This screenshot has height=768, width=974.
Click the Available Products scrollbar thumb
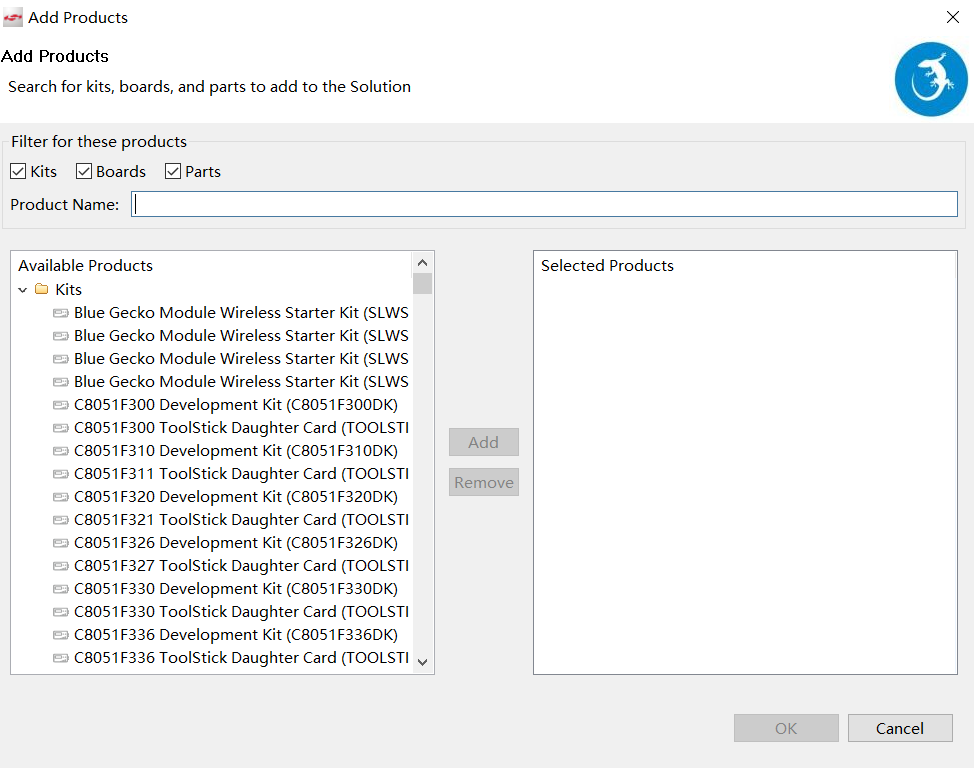tap(422, 283)
